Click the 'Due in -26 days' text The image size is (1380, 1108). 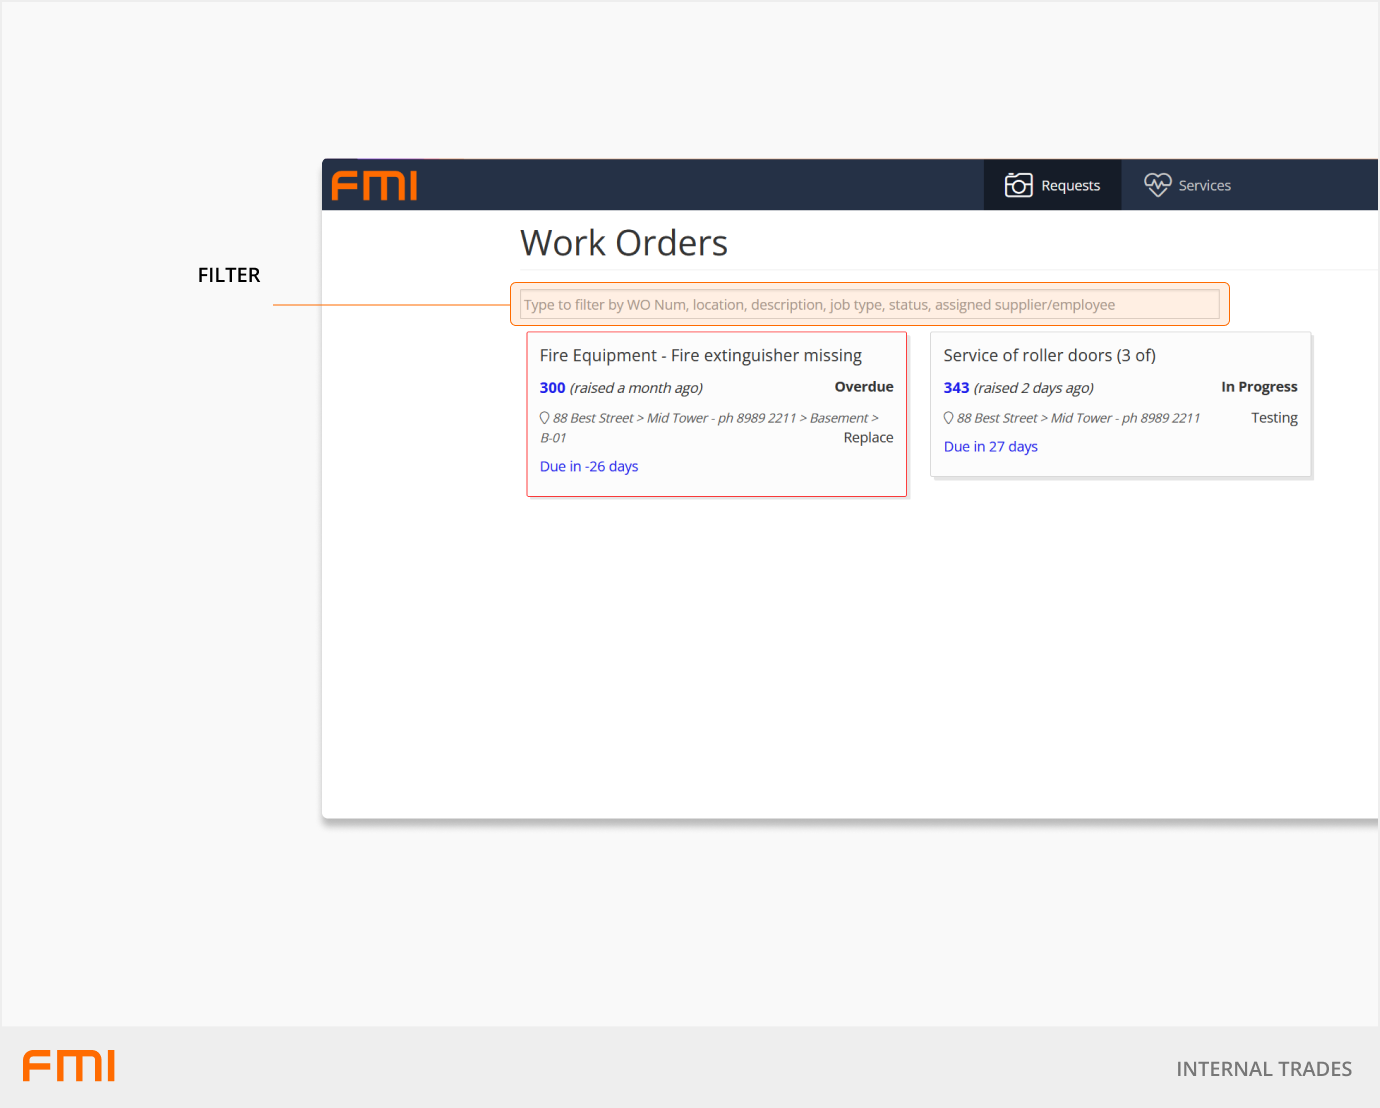pyautogui.click(x=589, y=467)
